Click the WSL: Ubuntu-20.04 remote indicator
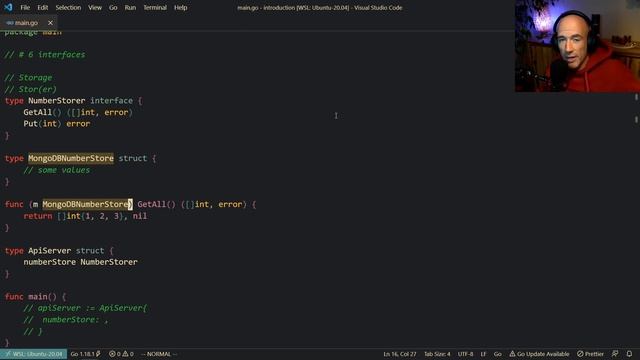 tap(33, 354)
